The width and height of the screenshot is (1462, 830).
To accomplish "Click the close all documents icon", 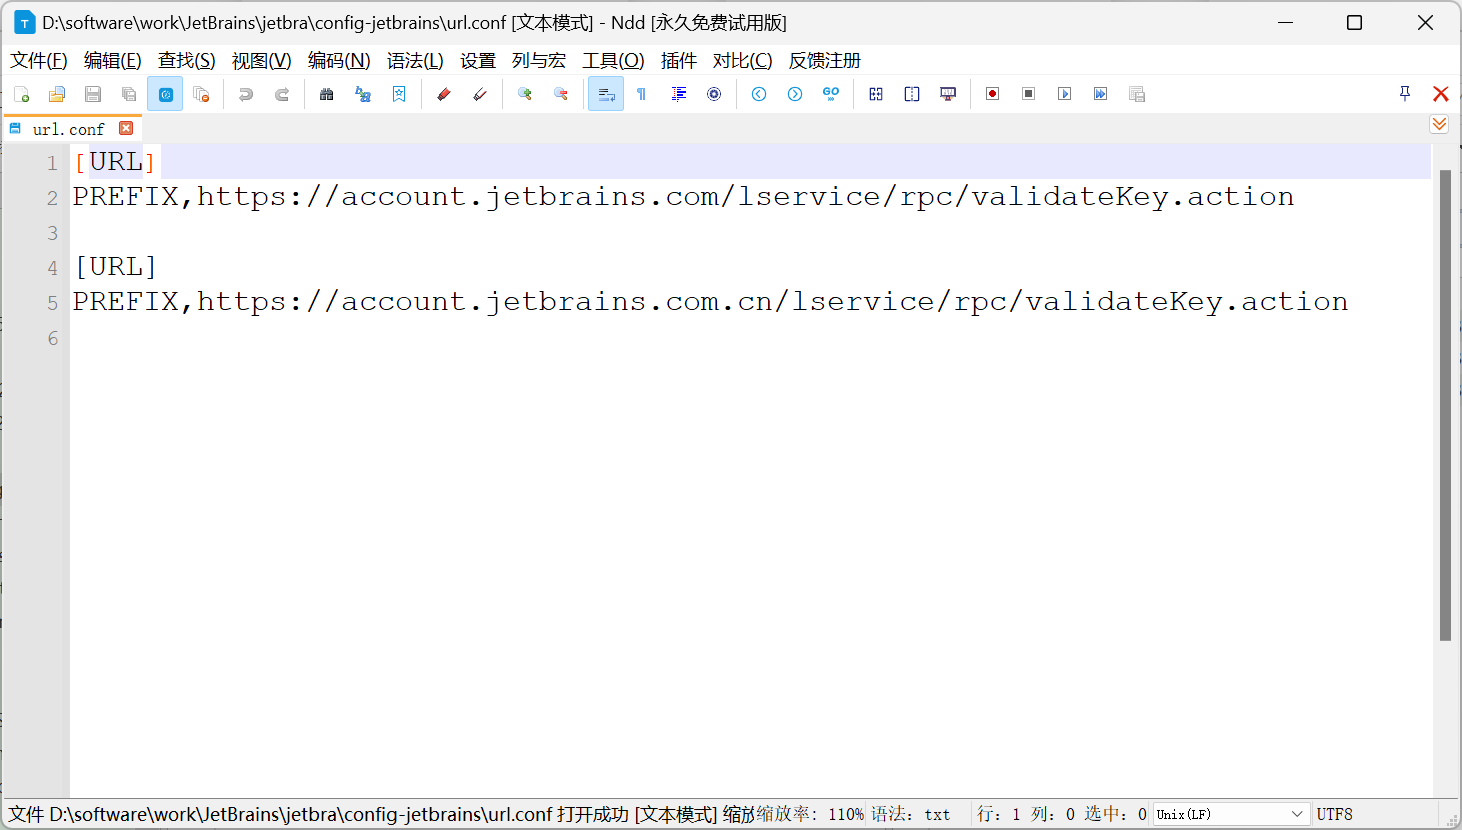I will click(201, 94).
